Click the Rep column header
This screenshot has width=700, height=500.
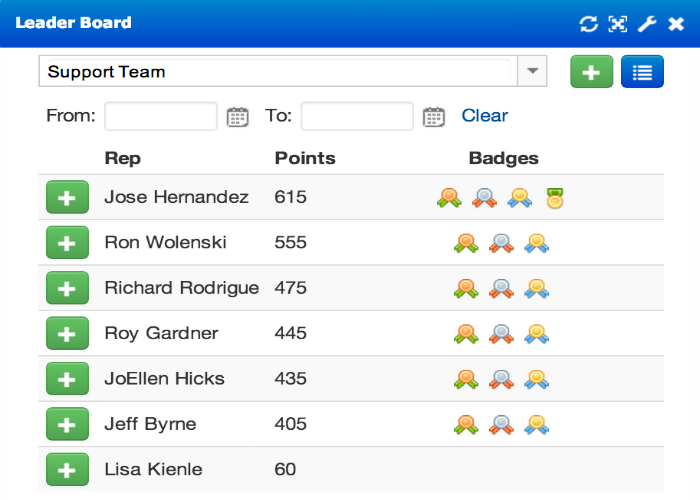tap(122, 158)
